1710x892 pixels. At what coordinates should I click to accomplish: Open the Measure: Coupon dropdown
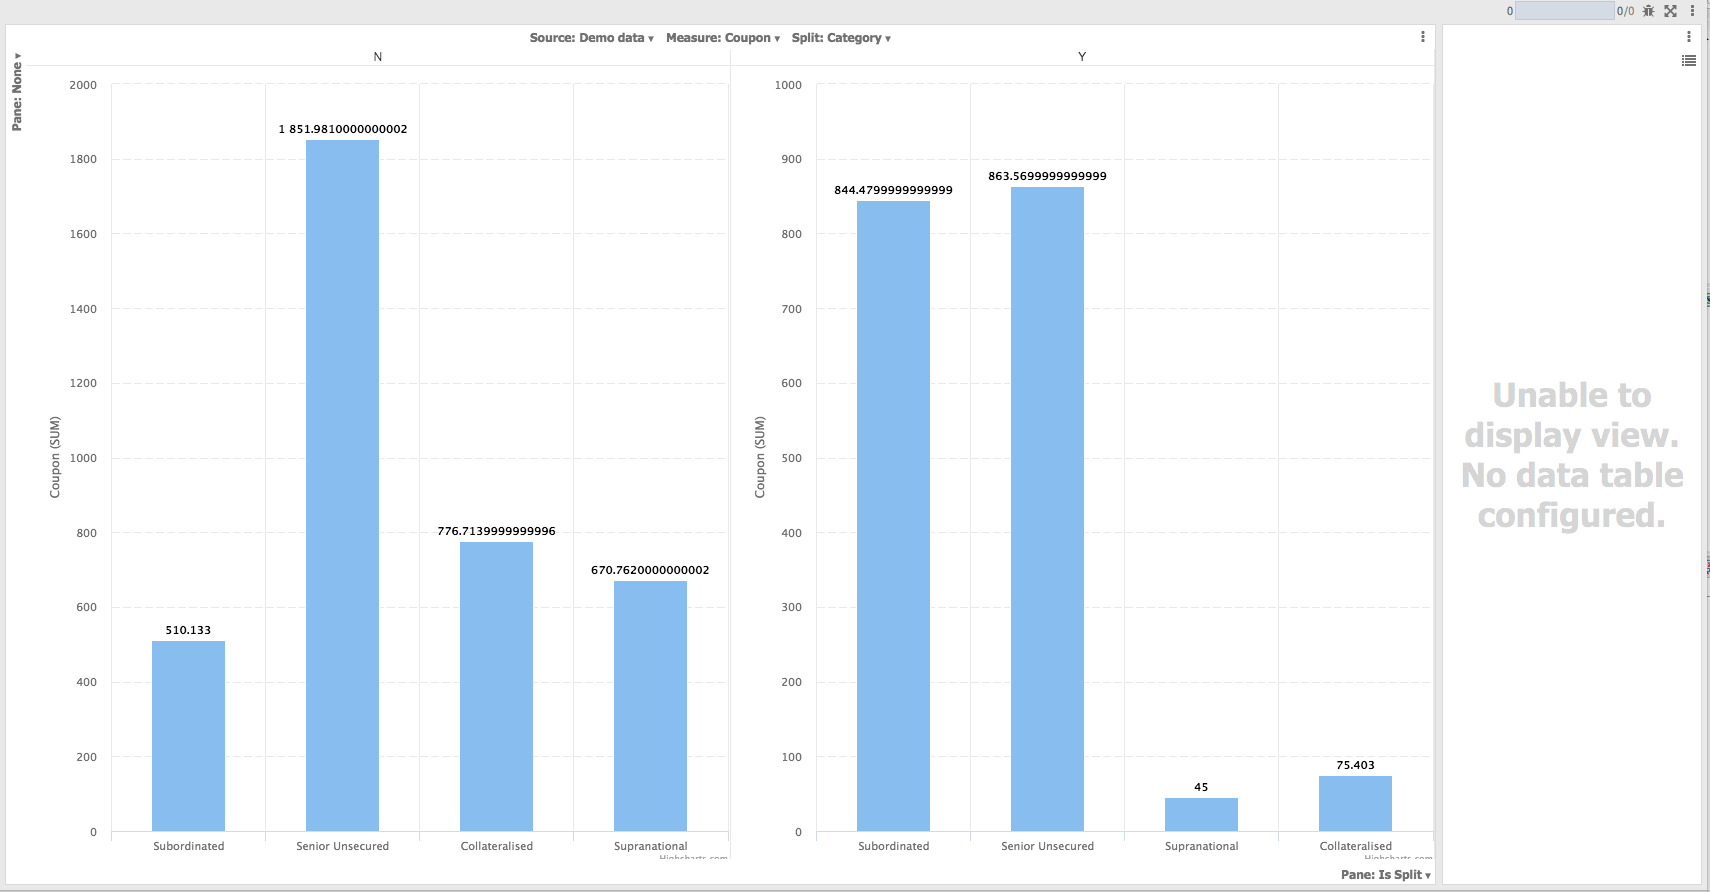tap(722, 38)
